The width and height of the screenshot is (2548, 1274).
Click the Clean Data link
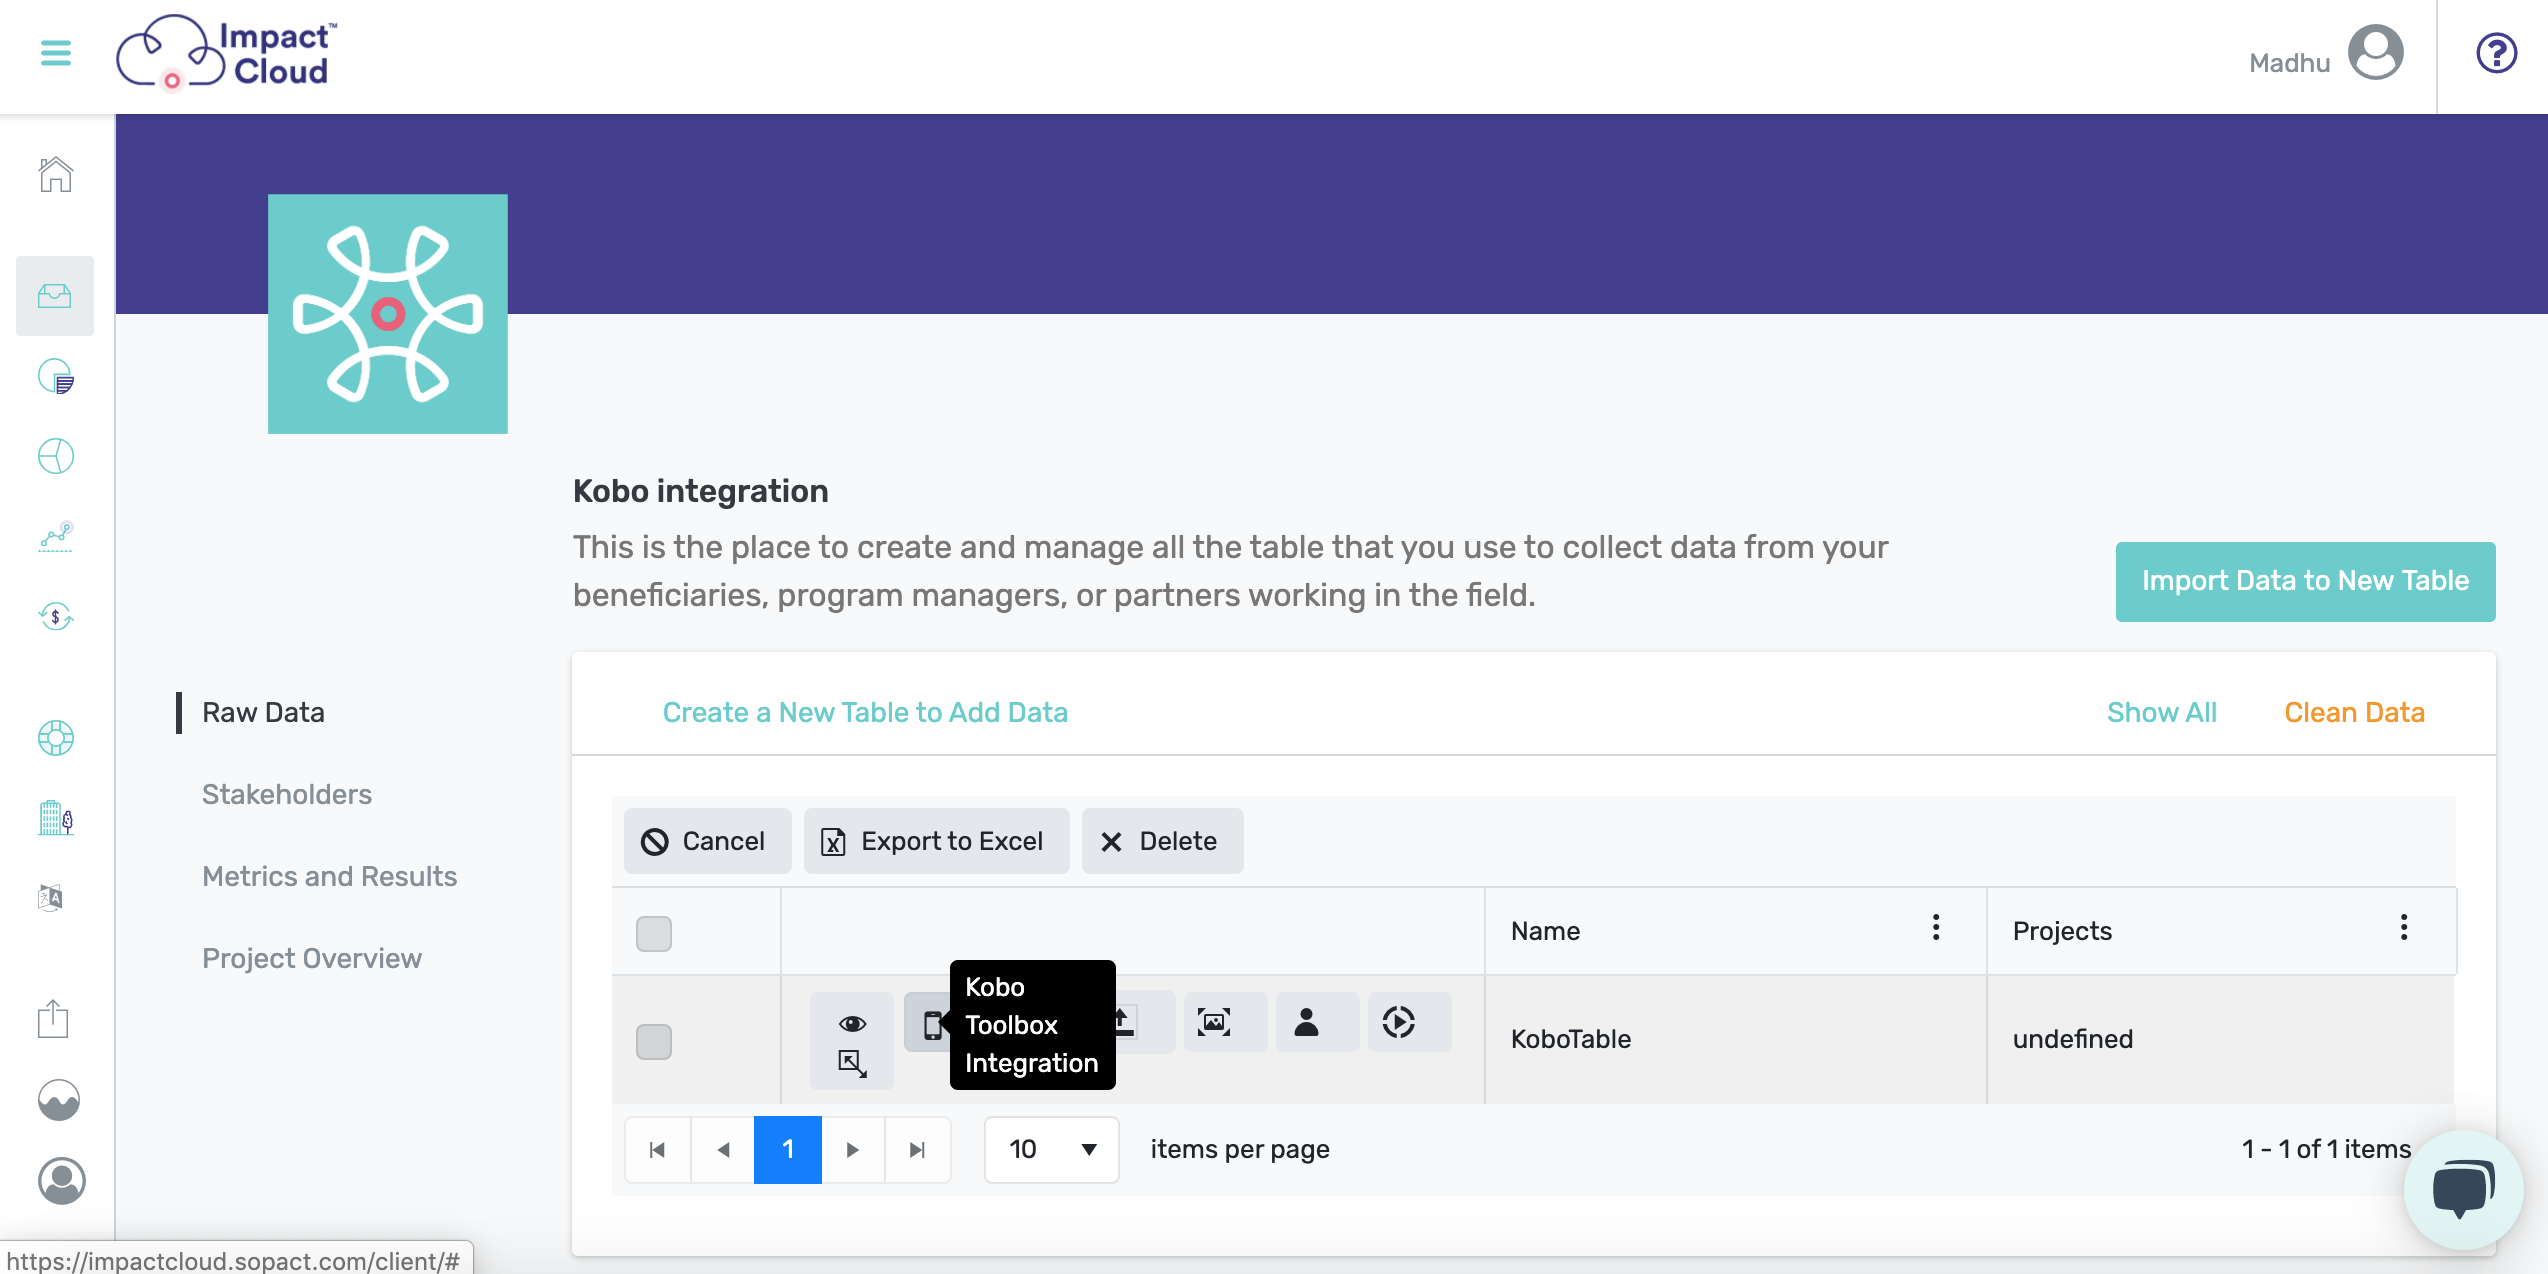pos(2354,712)
